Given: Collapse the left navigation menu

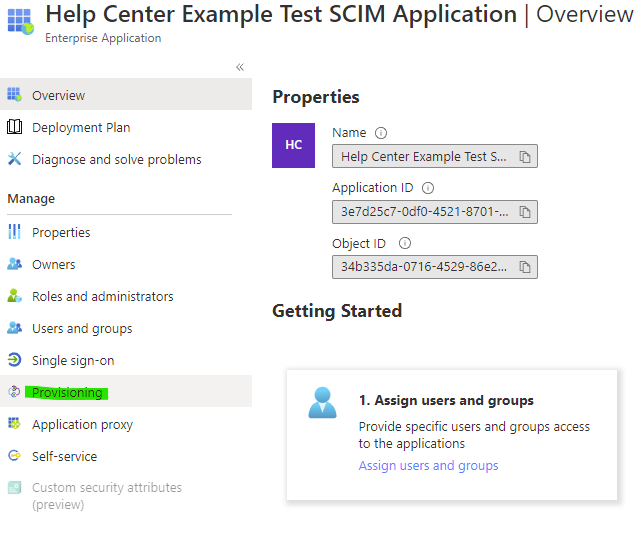Looking at the screenshot, I should coord(240,67).
